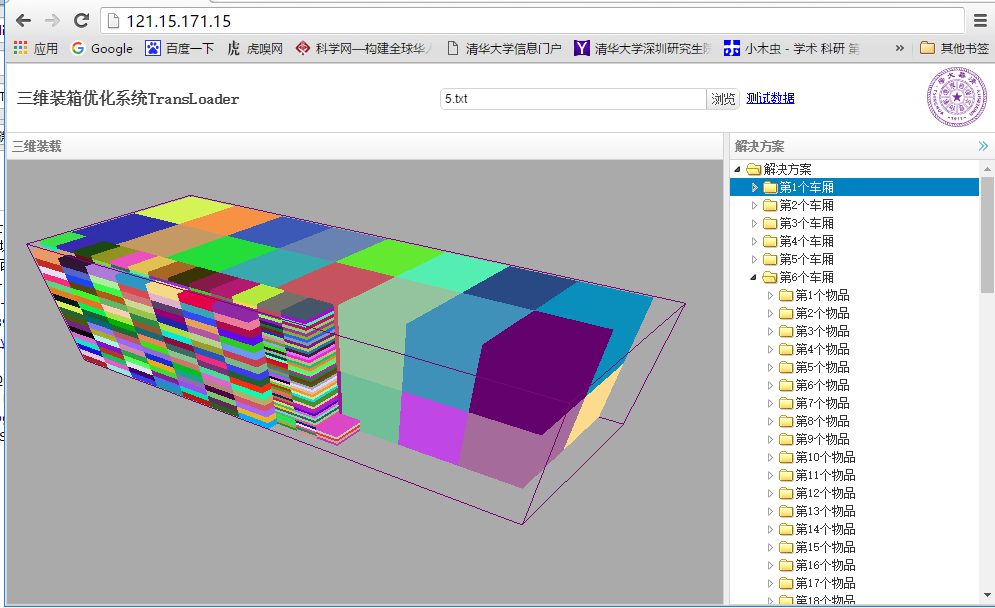Select 第1个车厢 in the tree
Image resolution: width=995 pixels, height=608 pixels.
(x=806, y=187)
